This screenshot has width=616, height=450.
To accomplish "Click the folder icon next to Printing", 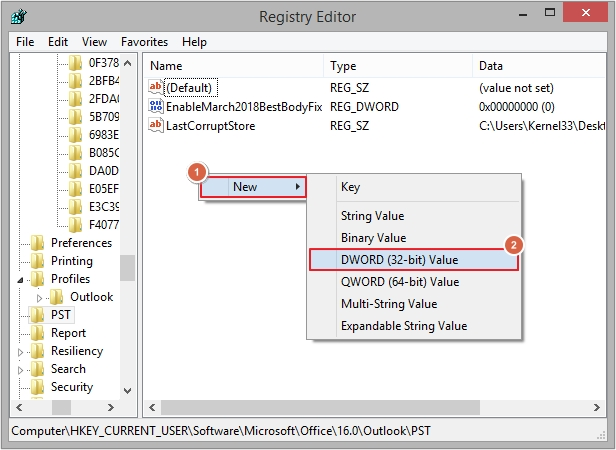I will click(x=37, y=261).
